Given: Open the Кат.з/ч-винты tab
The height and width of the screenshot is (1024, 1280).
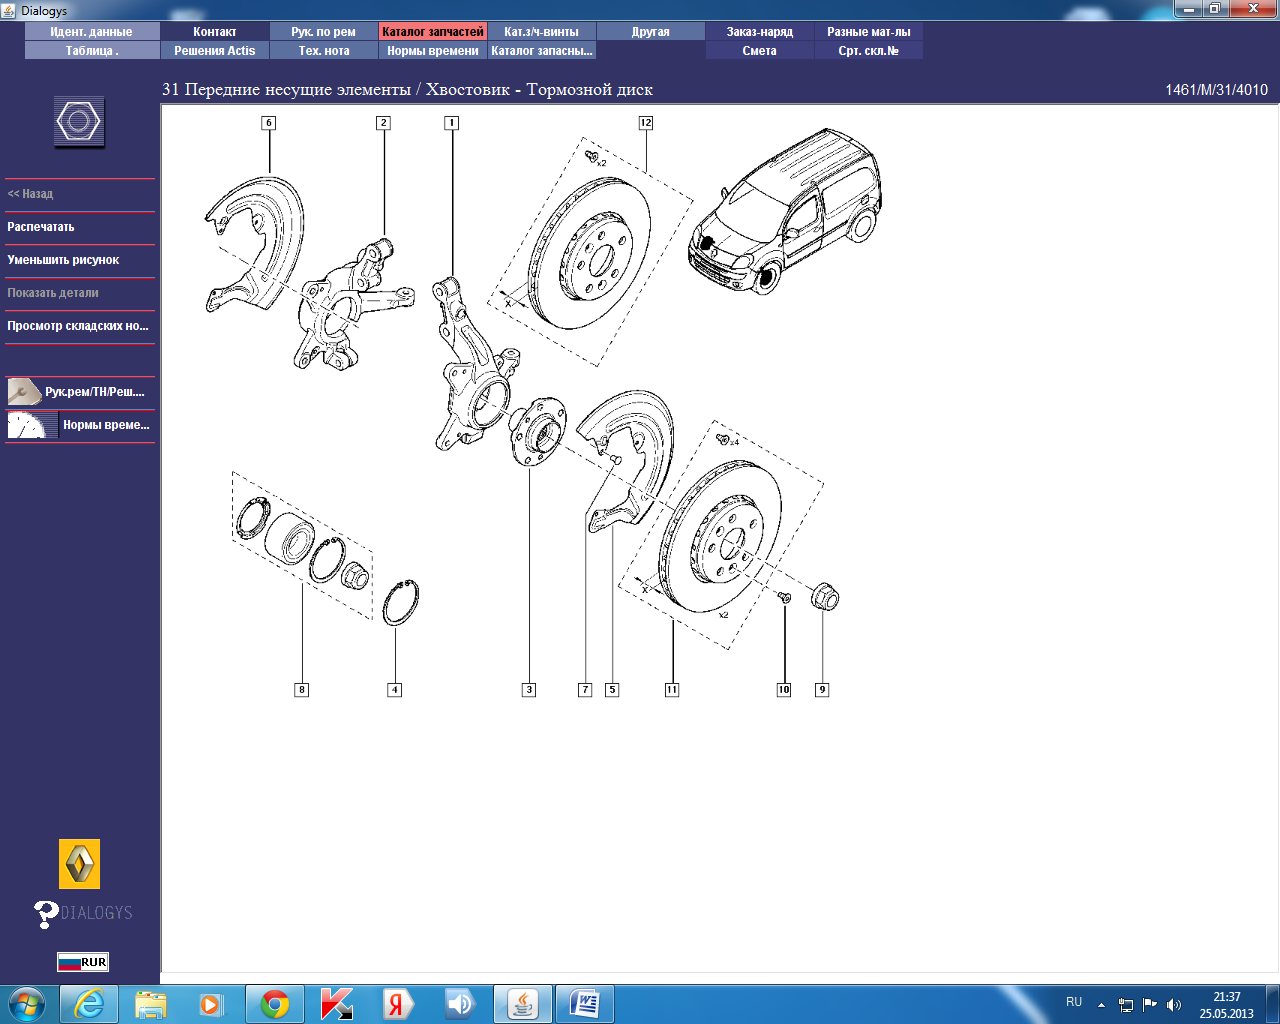Looking at the screenshot, I should (542, 32).
